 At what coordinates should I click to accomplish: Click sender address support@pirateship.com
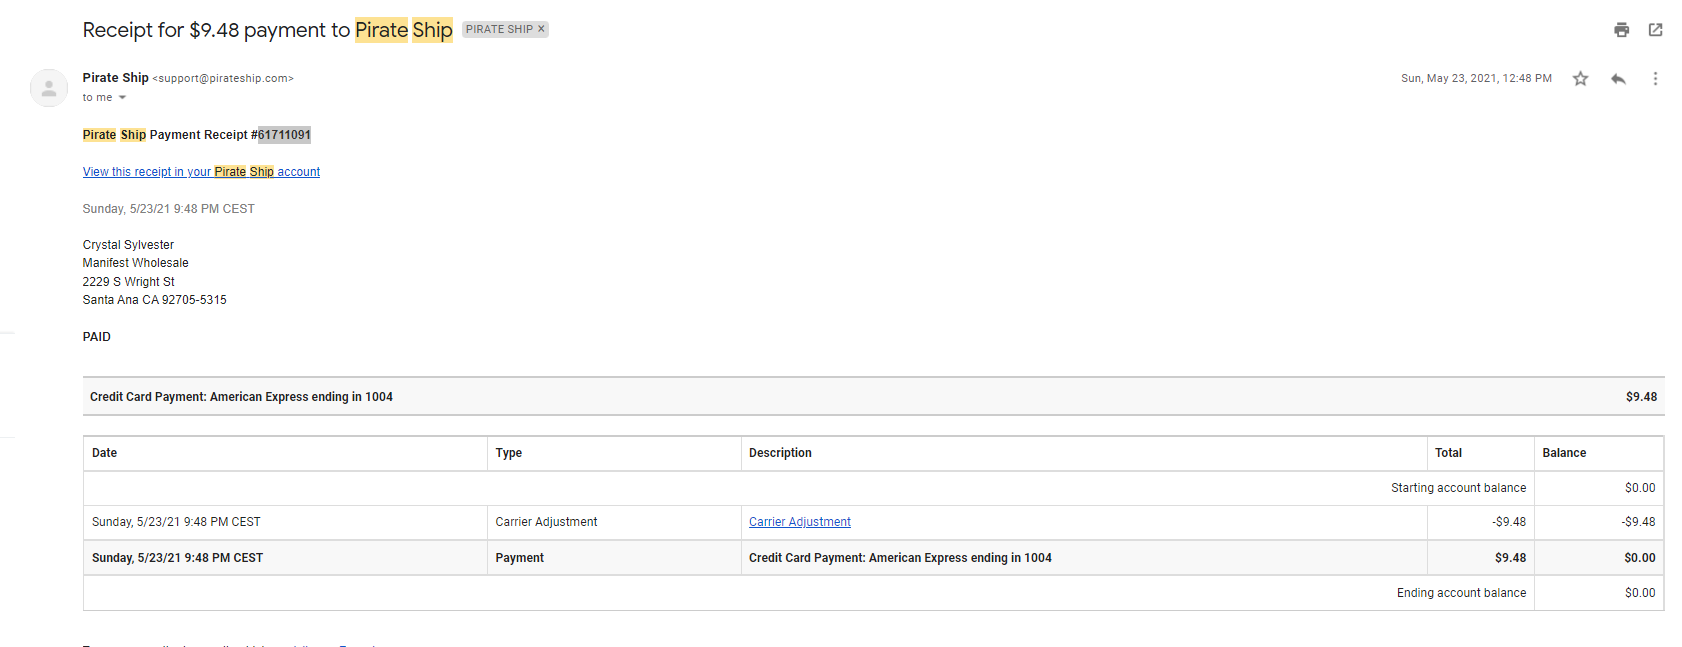pyautogui.click(x=223, y=78)
